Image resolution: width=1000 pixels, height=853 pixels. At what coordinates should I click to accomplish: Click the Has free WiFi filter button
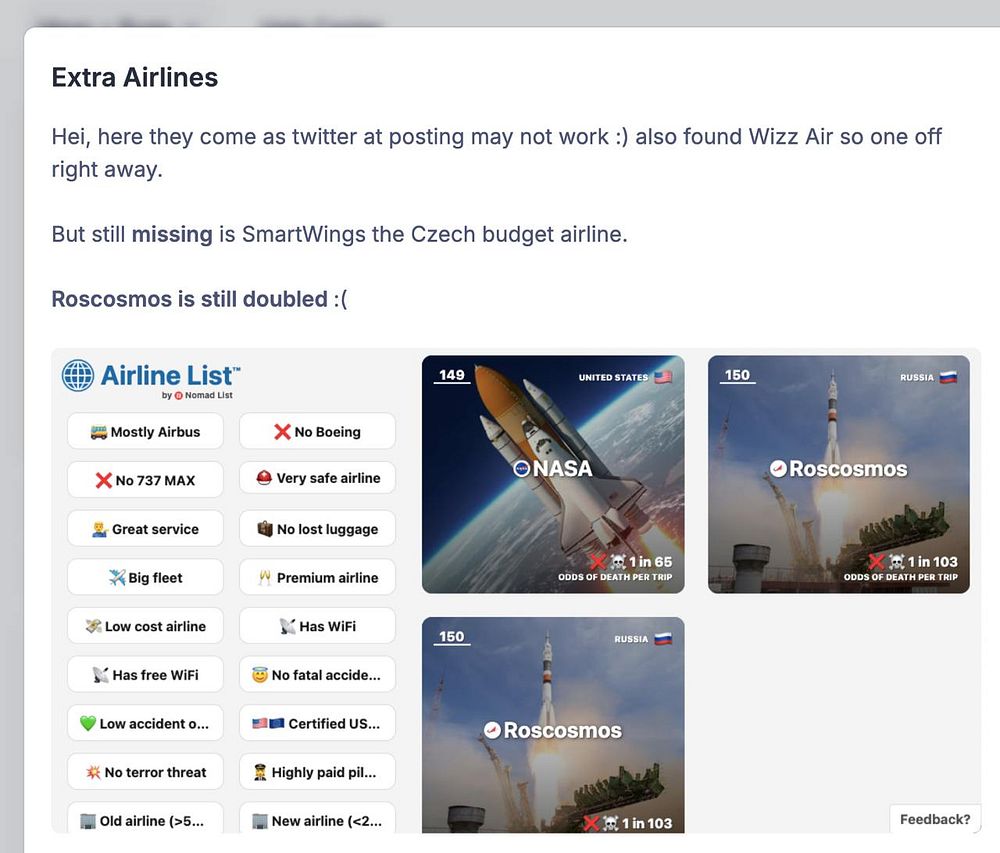pyautogui.click(x=145, y=674)
